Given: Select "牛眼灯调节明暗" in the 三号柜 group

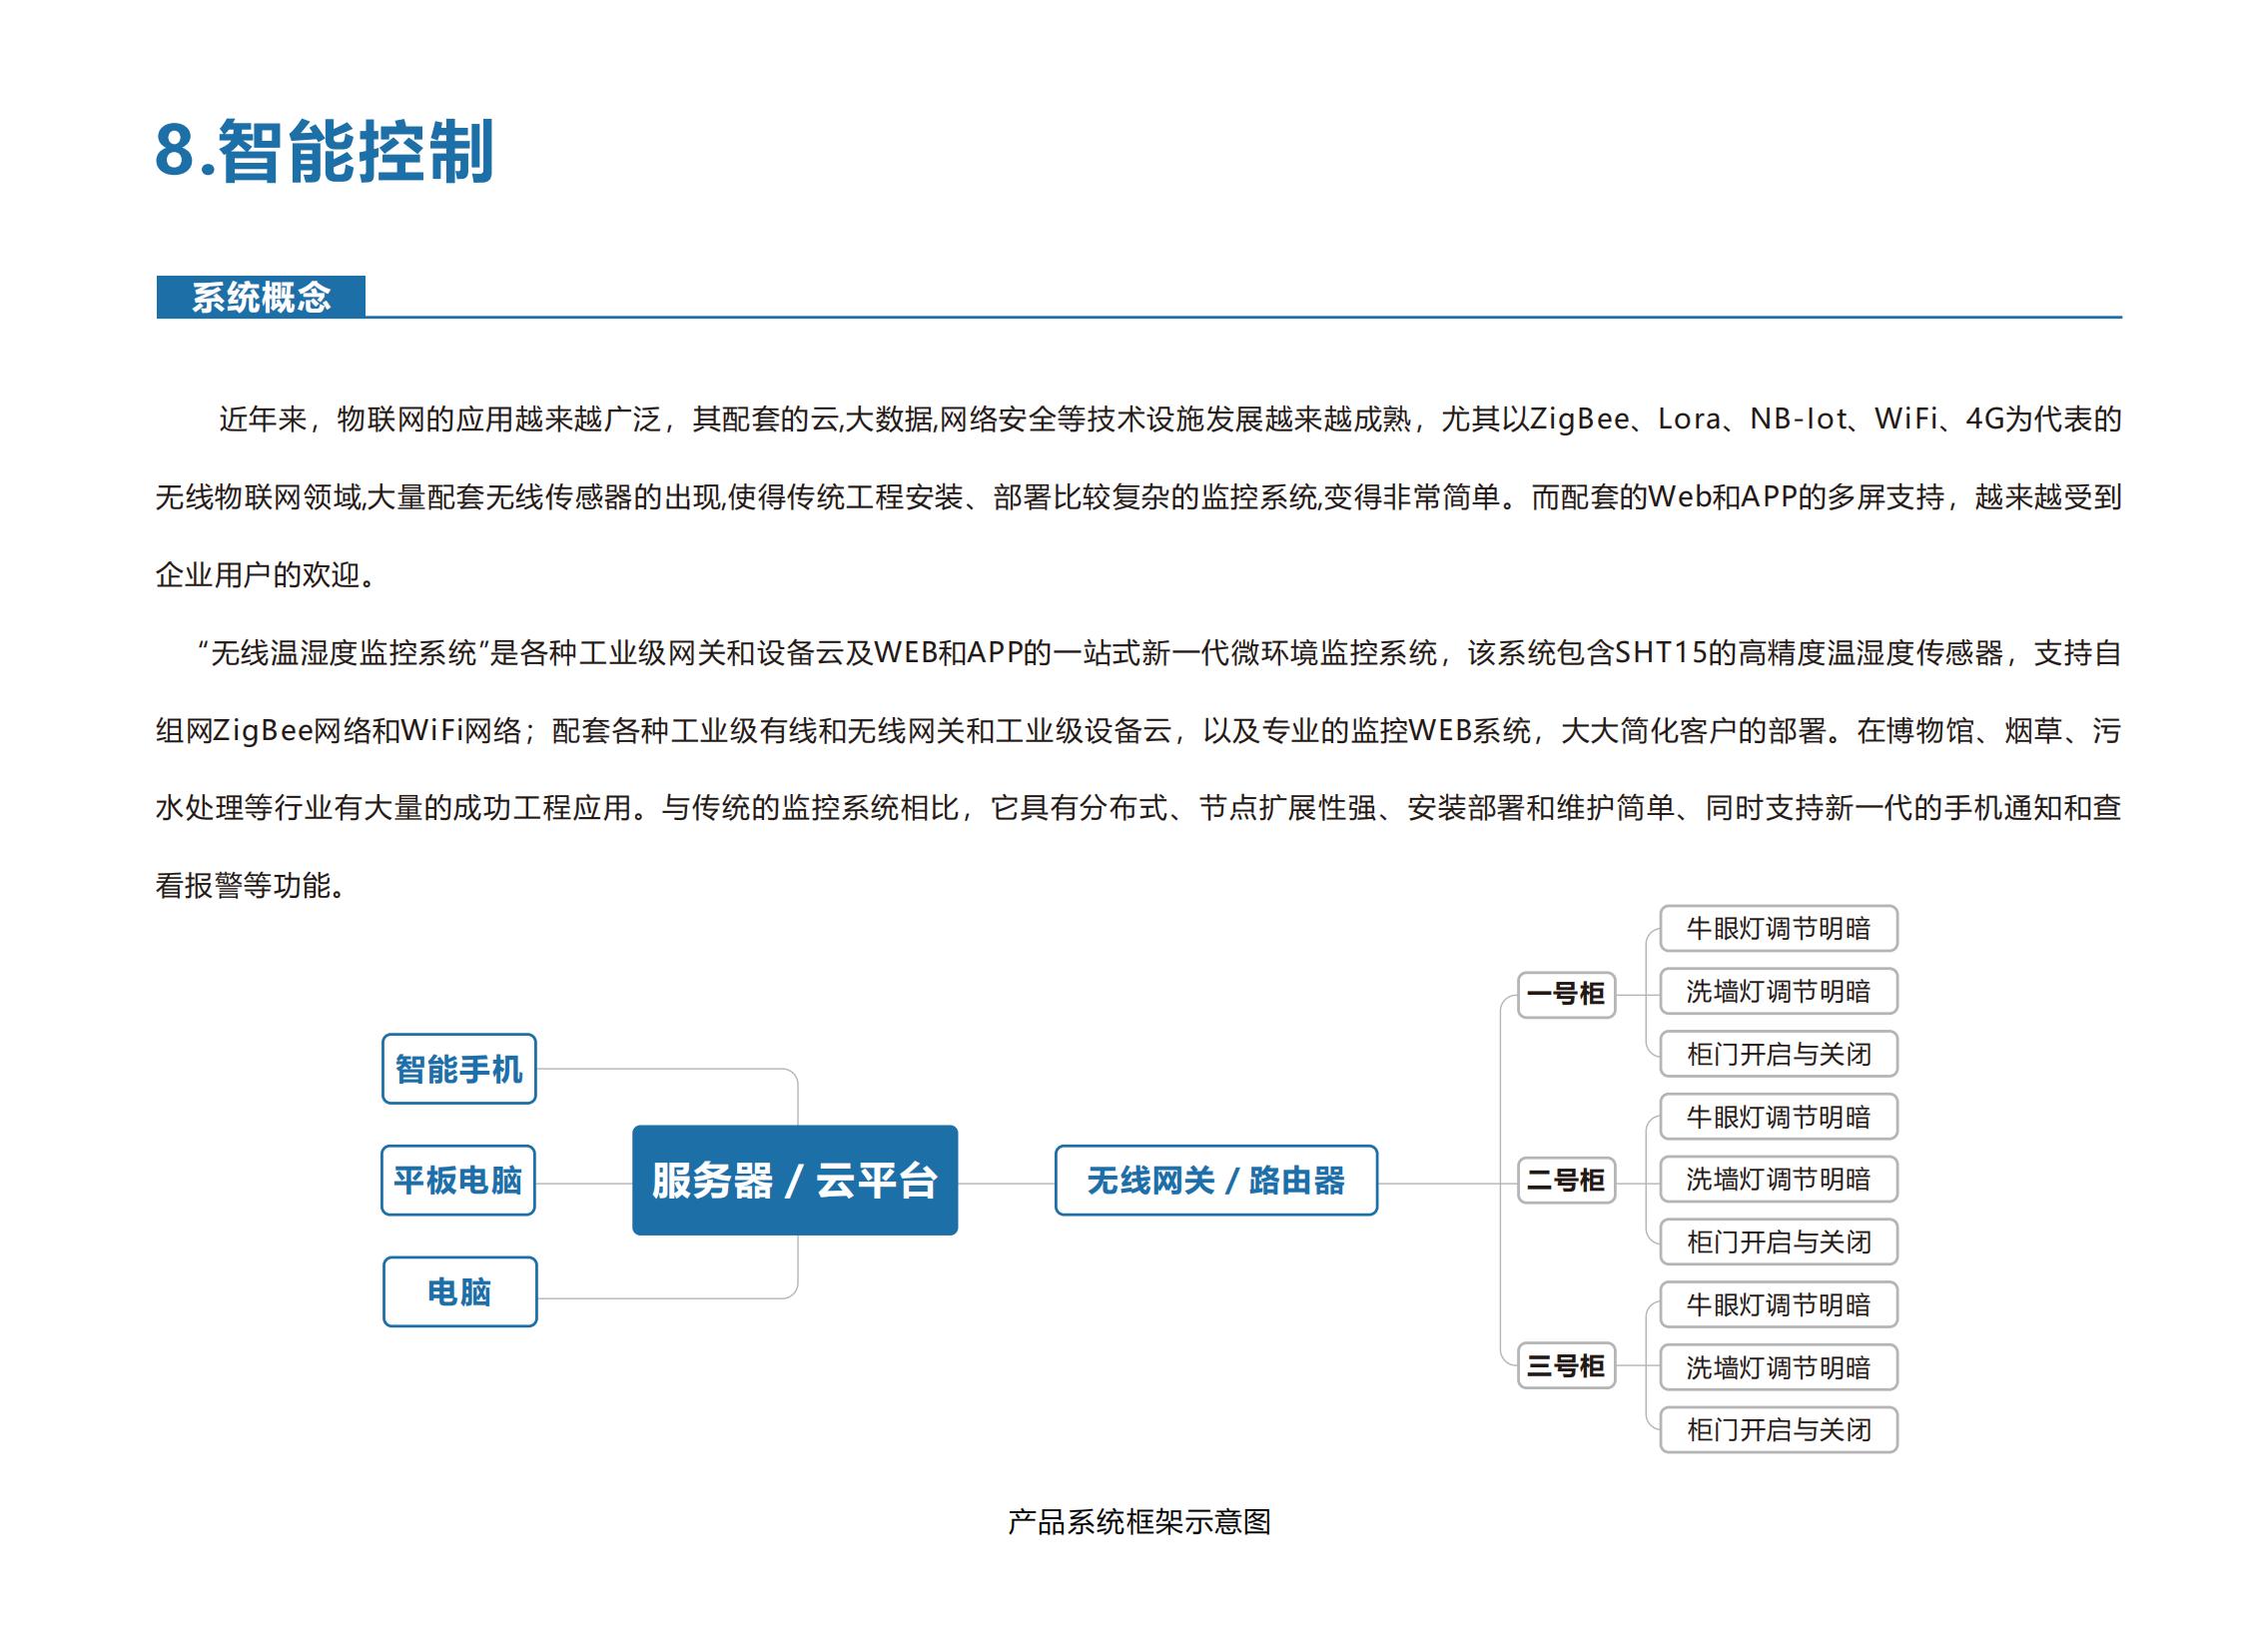Looking at the screenshot, I should coord(1778,1305).
